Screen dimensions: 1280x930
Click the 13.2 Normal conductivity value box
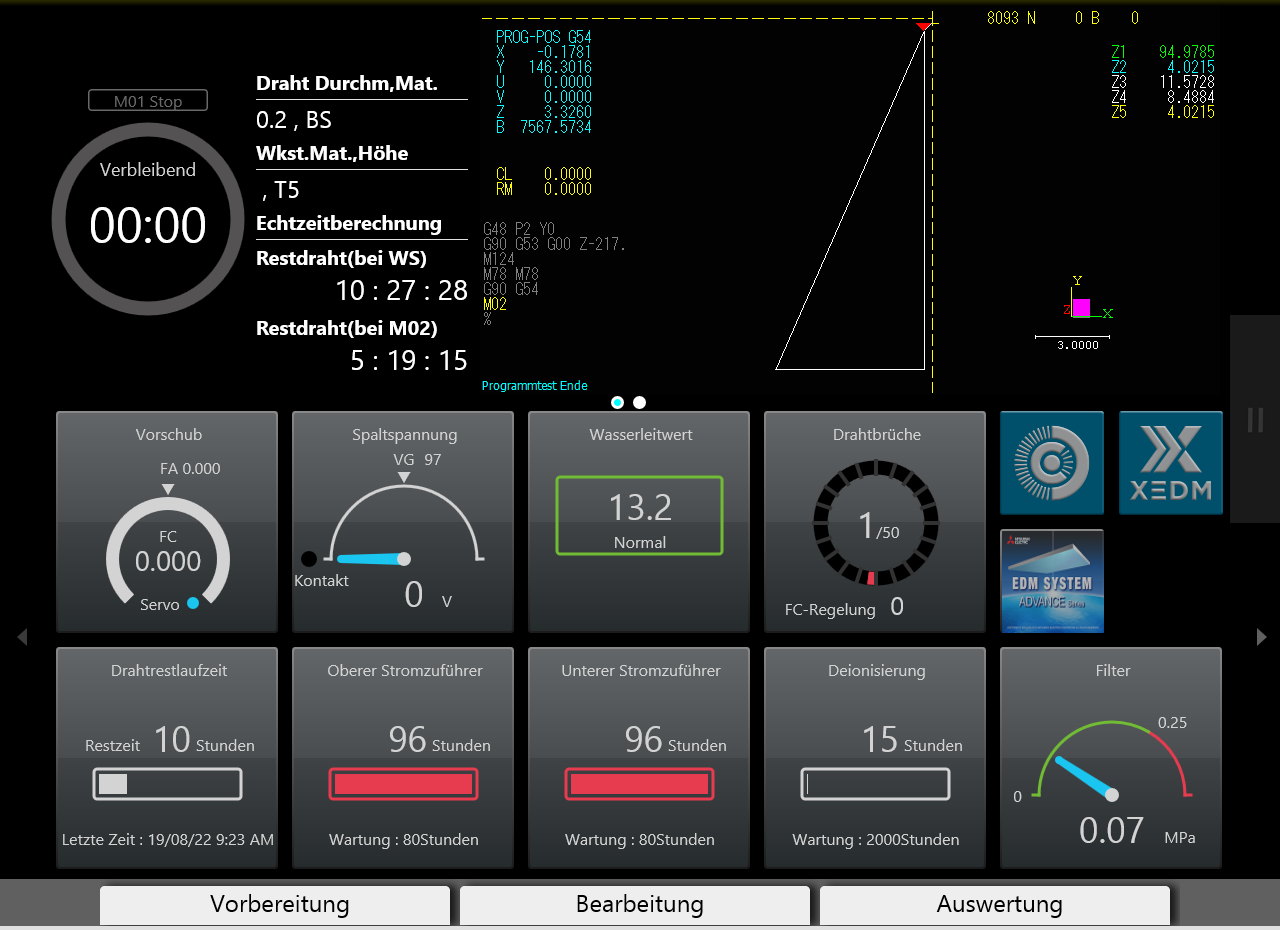(640, 516)
